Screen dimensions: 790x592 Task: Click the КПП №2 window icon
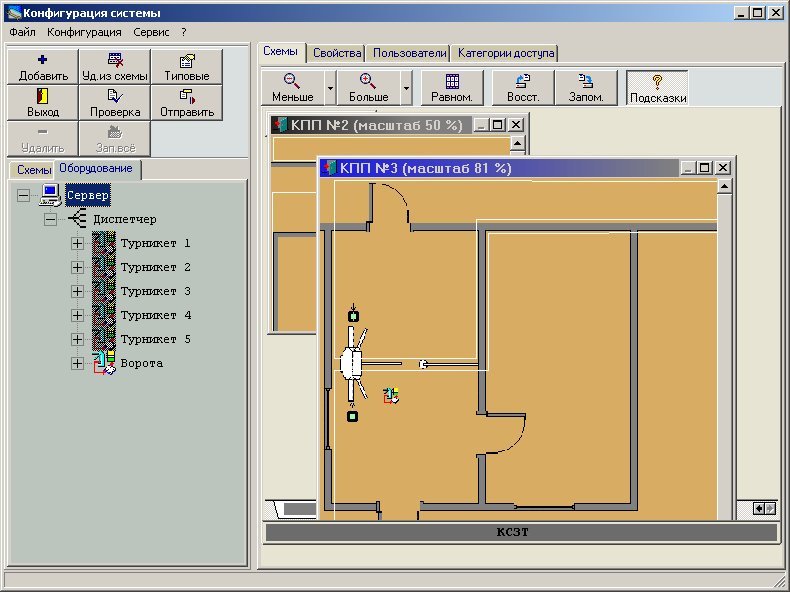pos(280,125)
